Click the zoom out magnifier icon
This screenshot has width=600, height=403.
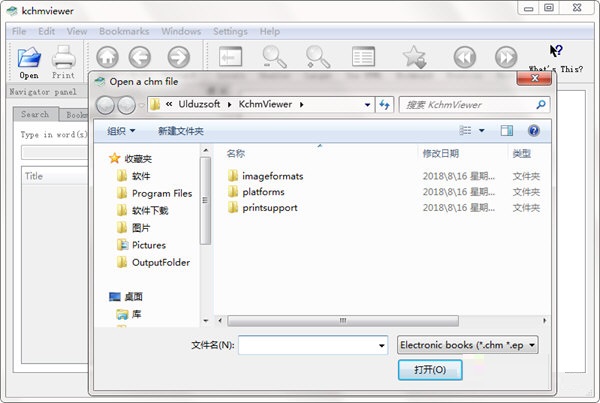pos(274,57)
